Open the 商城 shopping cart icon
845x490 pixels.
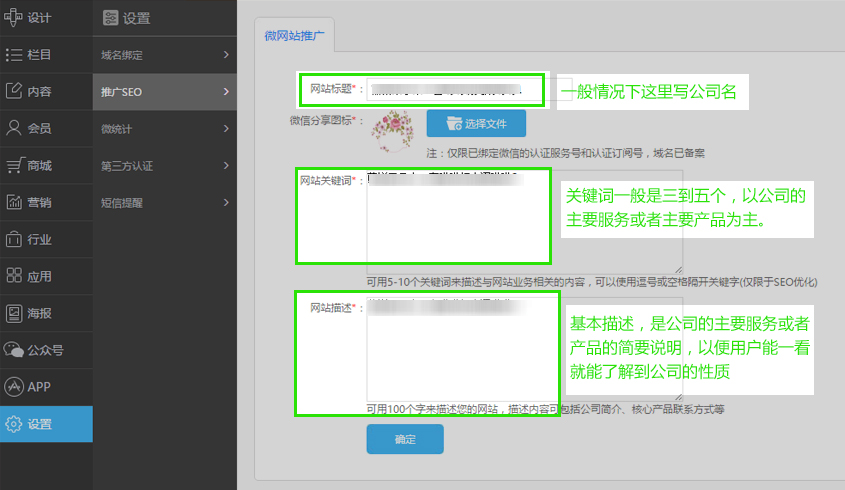(x=14, y=165)
